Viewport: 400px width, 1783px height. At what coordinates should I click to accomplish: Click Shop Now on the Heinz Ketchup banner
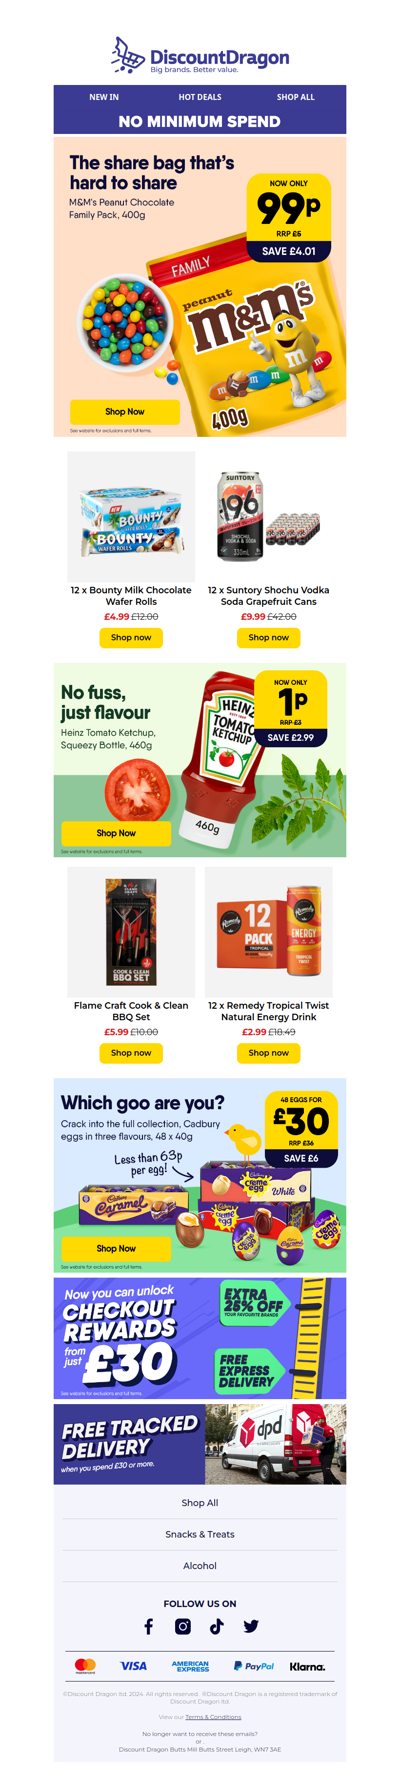[116, 833]
